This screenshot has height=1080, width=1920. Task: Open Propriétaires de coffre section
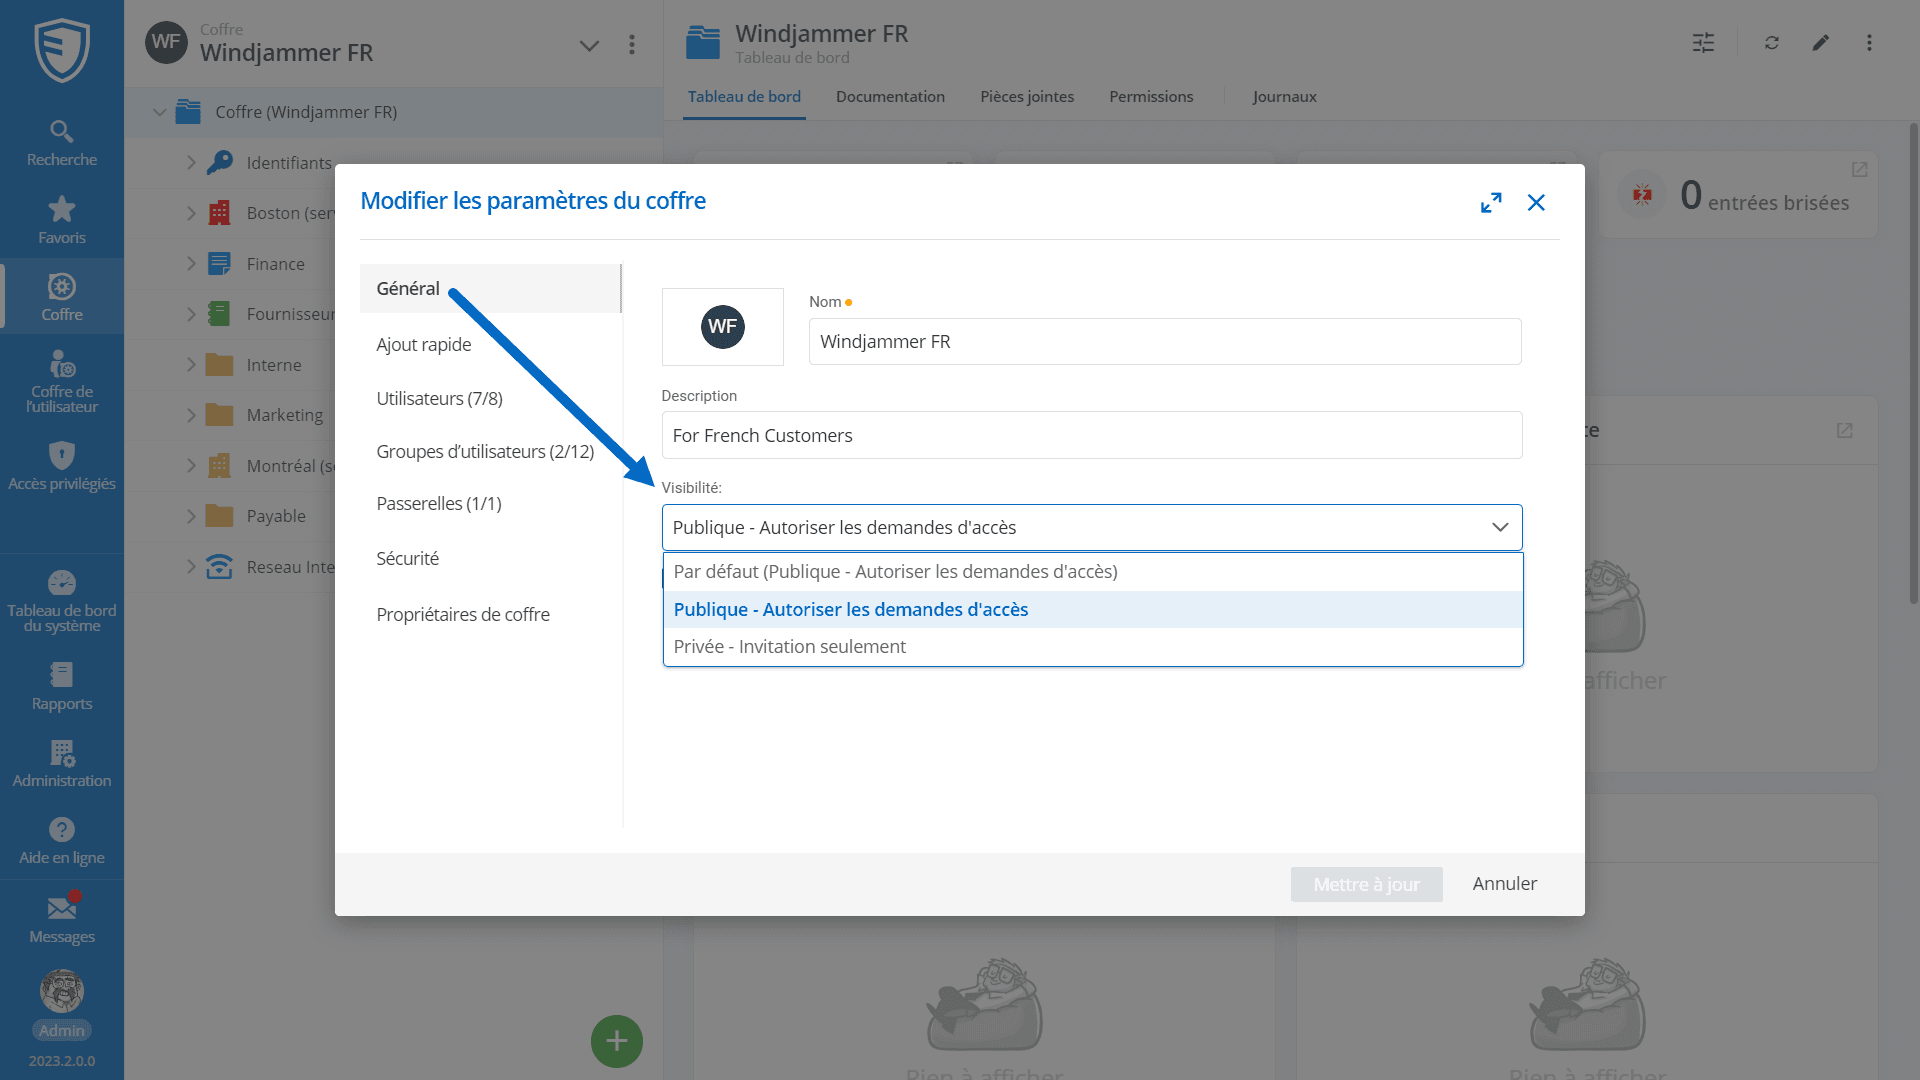coord(463,614)
